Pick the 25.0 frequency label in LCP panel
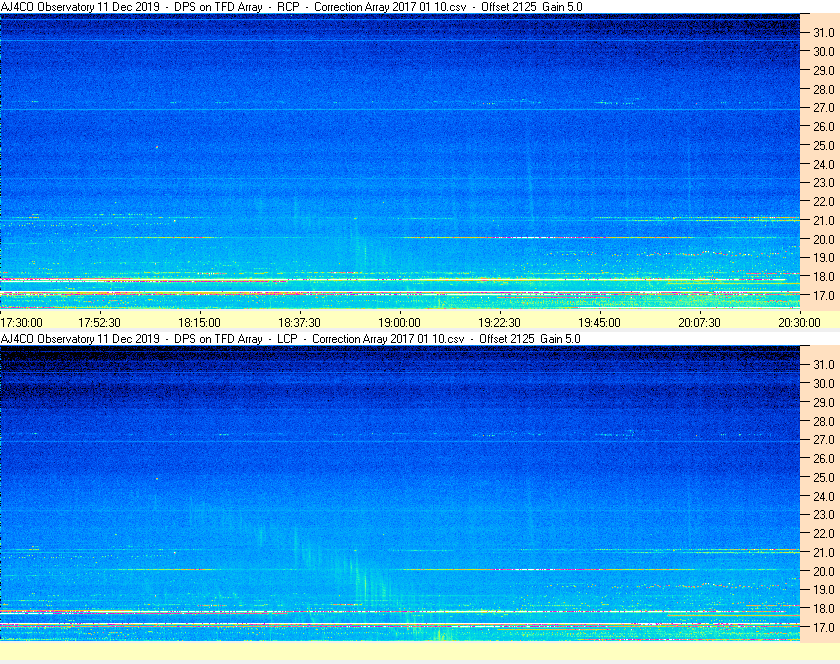Screen dimensions: 840x664 click(x=824, y=477)
